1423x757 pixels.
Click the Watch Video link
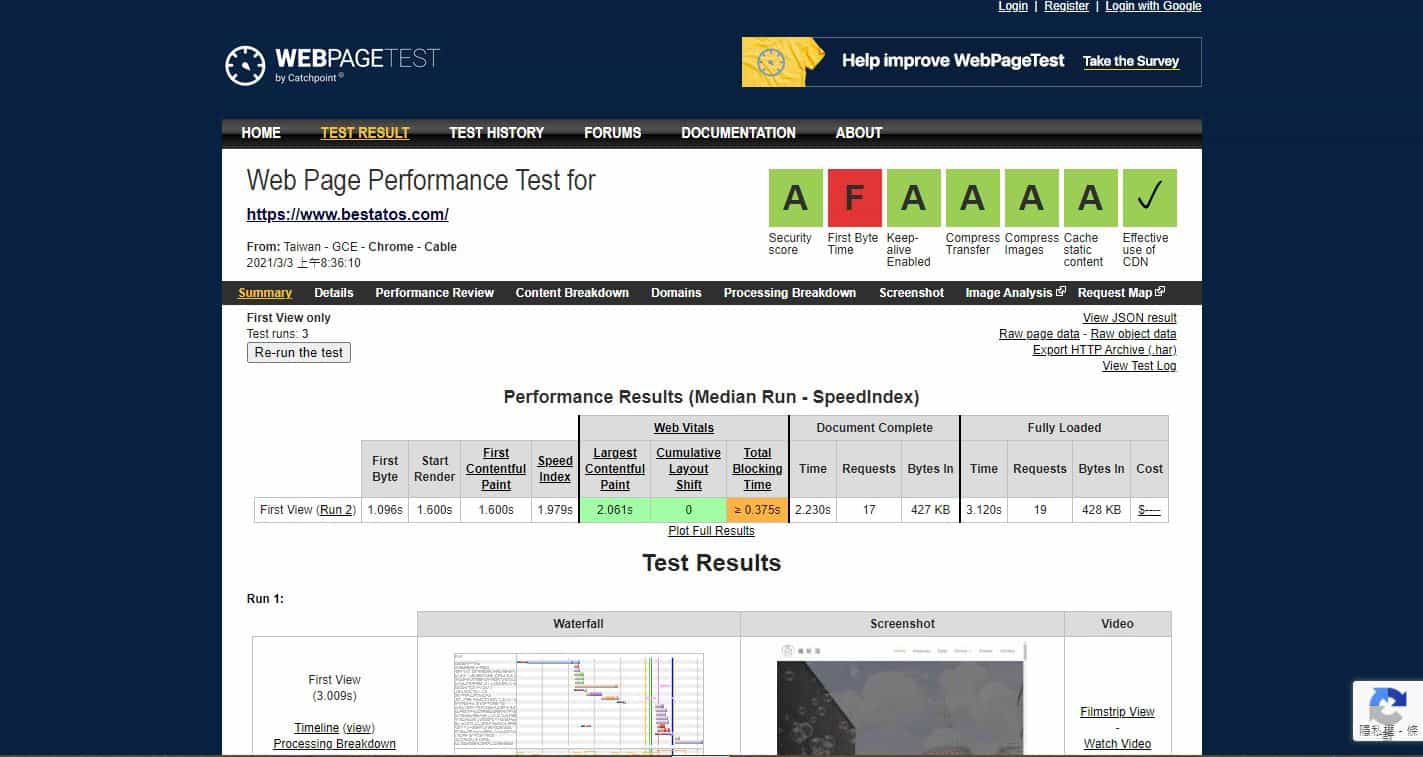pyautogui.click(x=1117, y=744)
